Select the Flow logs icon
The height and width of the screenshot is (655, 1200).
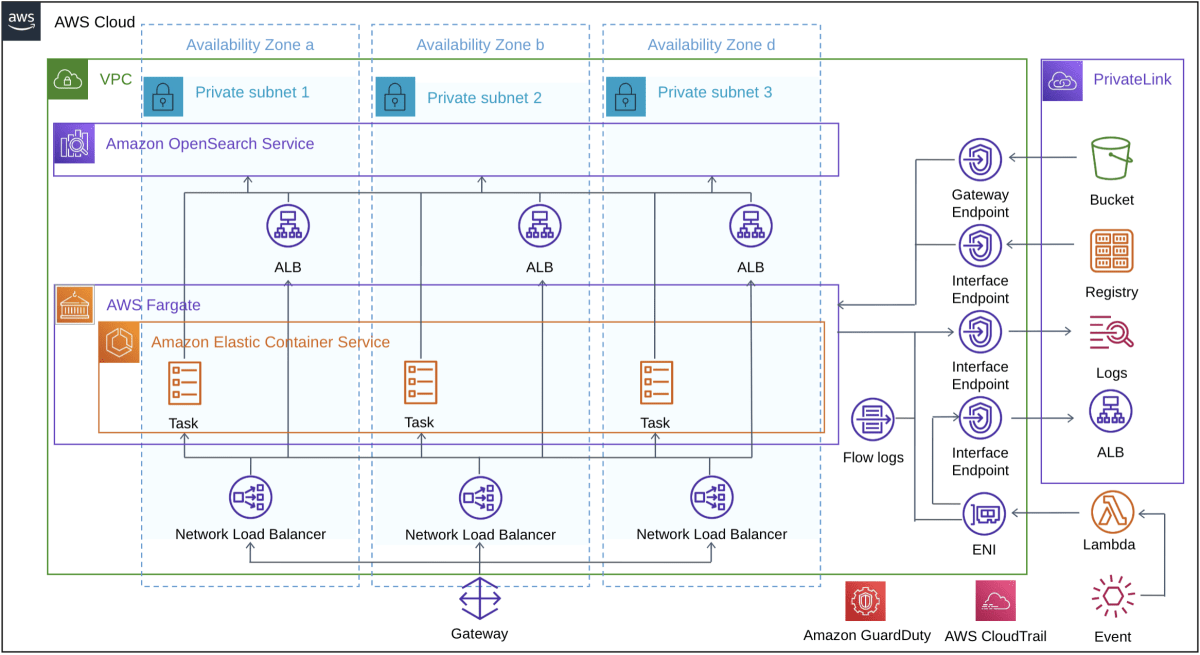872,420
